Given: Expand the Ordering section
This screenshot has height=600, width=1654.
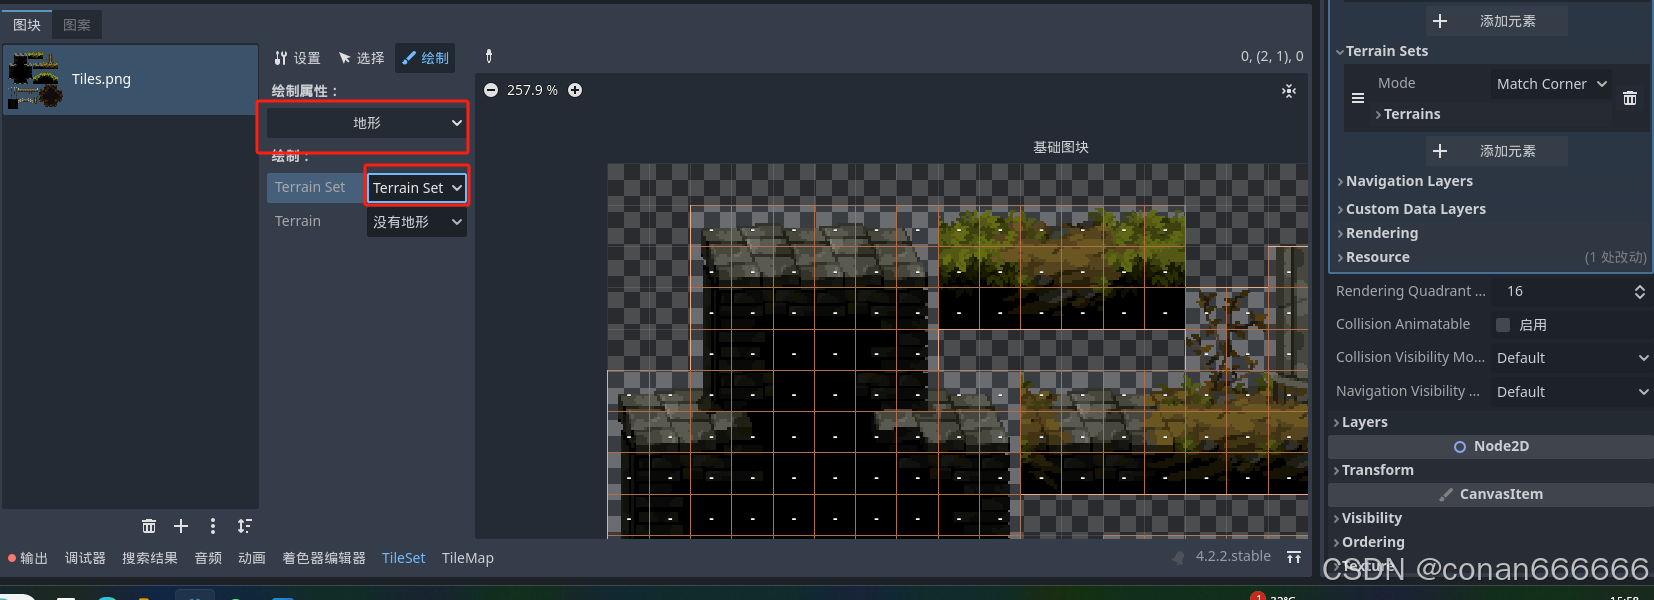Looking at the screenshot, I should 1370,542.
